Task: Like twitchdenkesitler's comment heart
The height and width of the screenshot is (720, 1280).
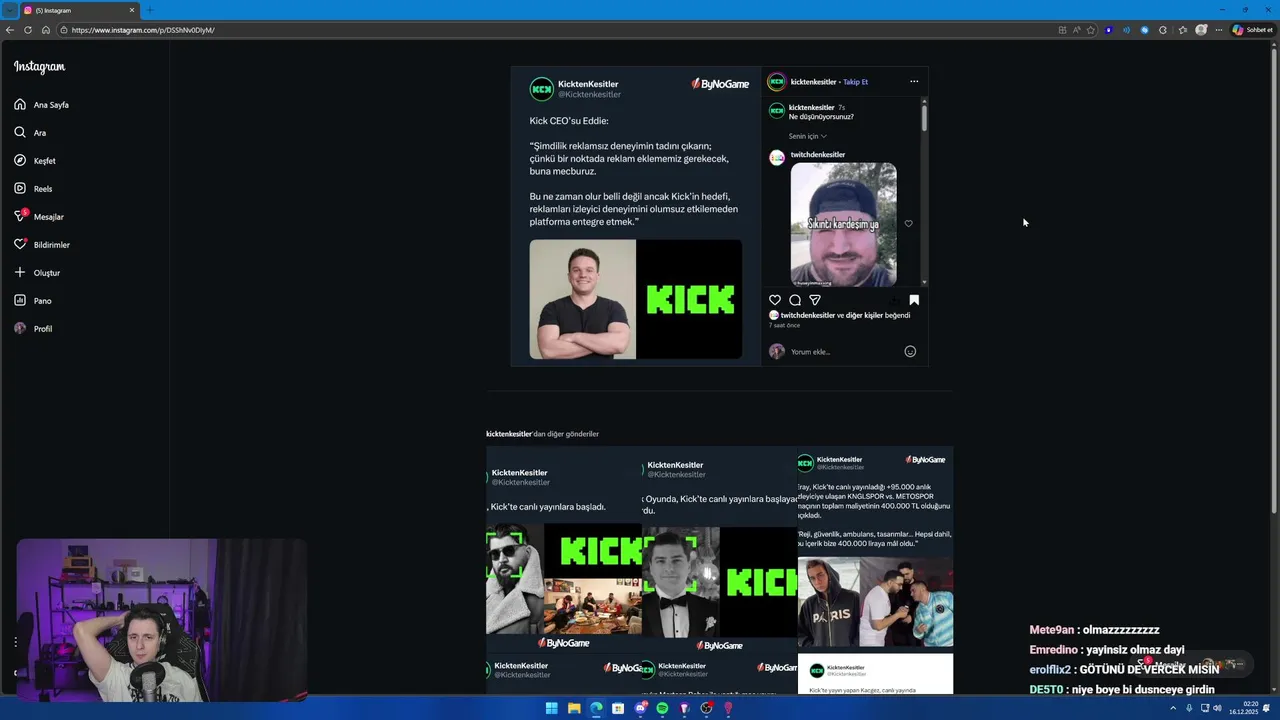Action: point(908,224)
